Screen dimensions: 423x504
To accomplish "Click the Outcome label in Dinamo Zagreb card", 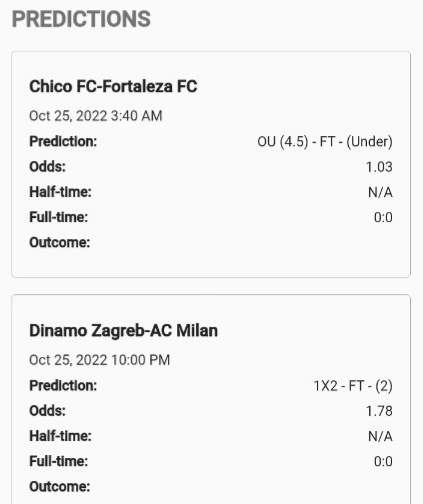I will pyautogui.click(x=60, y=487).
